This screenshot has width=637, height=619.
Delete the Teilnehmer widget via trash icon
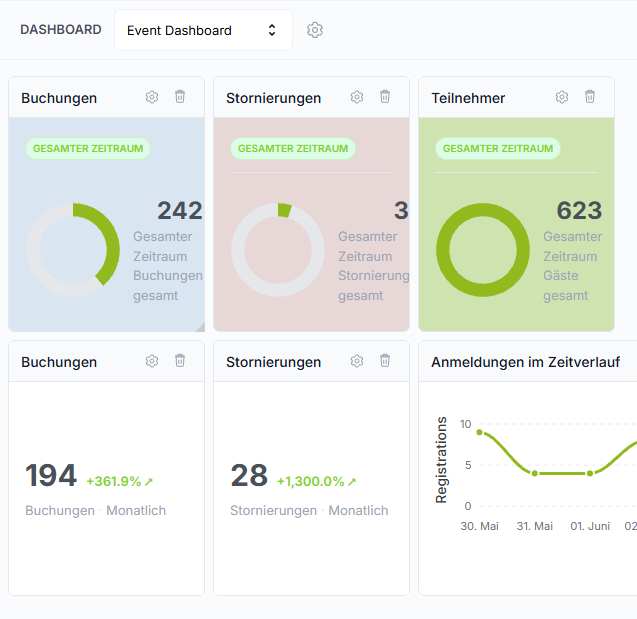590,97
